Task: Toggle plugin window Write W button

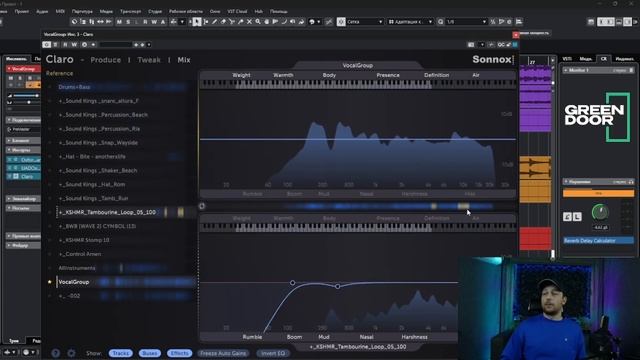Action: point(74,44)
